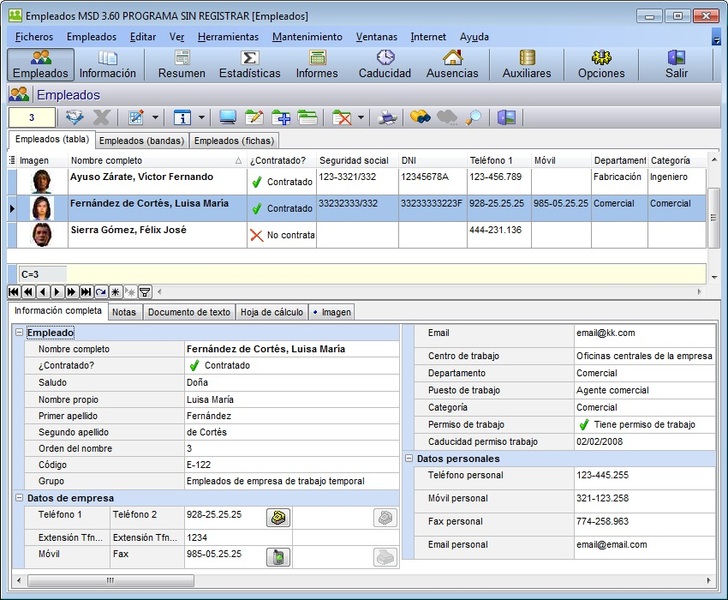
Task: Open the Hoja de cálculo tab
Action: click(272, 312)
